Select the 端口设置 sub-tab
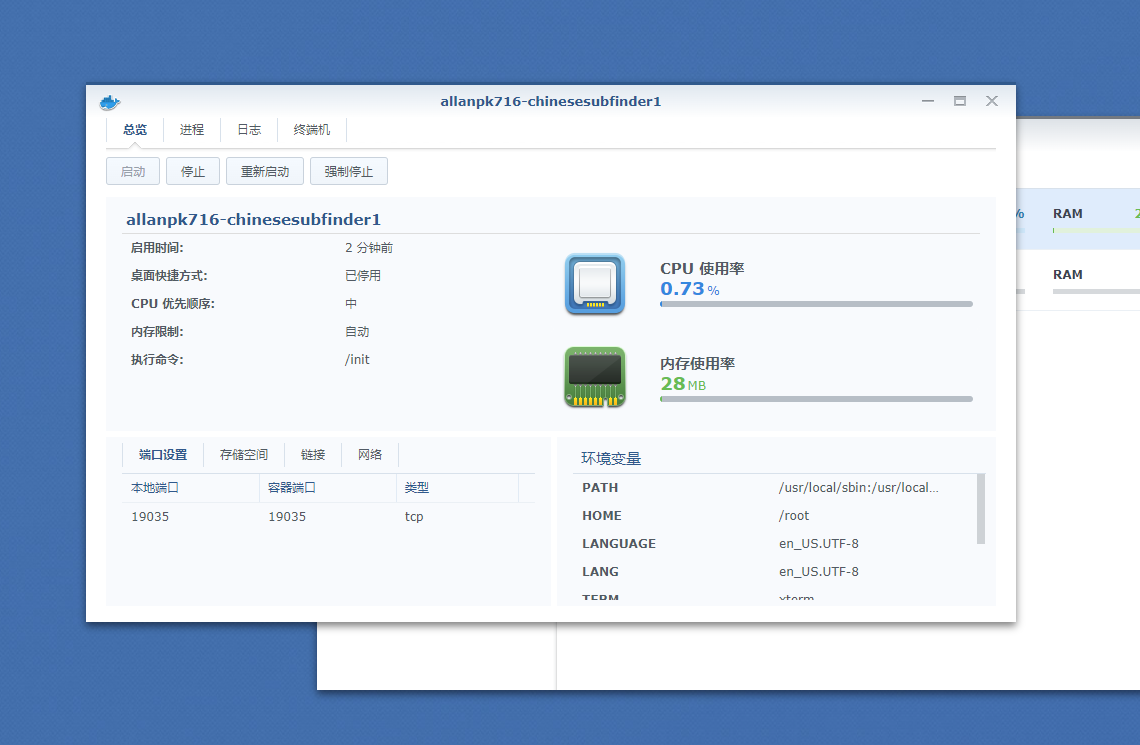Image resolution: width=1140 pixels, height=745 pixels. [x=161, y=454]
